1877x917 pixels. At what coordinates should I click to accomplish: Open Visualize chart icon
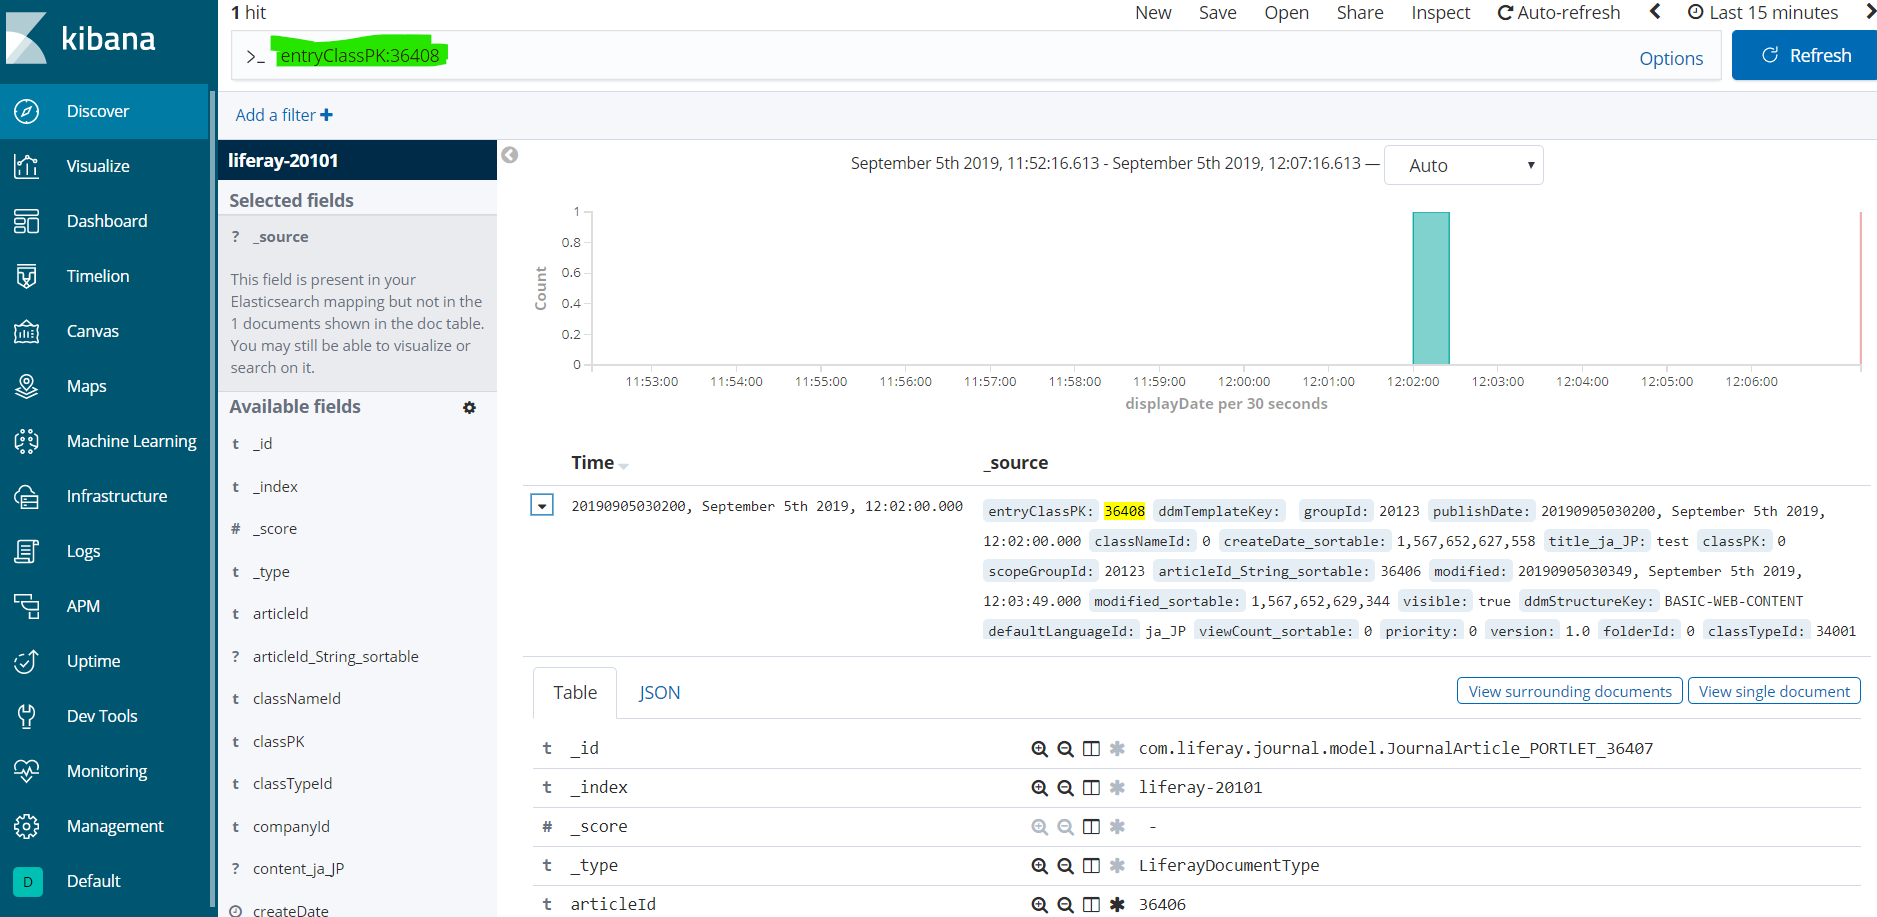pyautogui.click(x=27, y=166)
